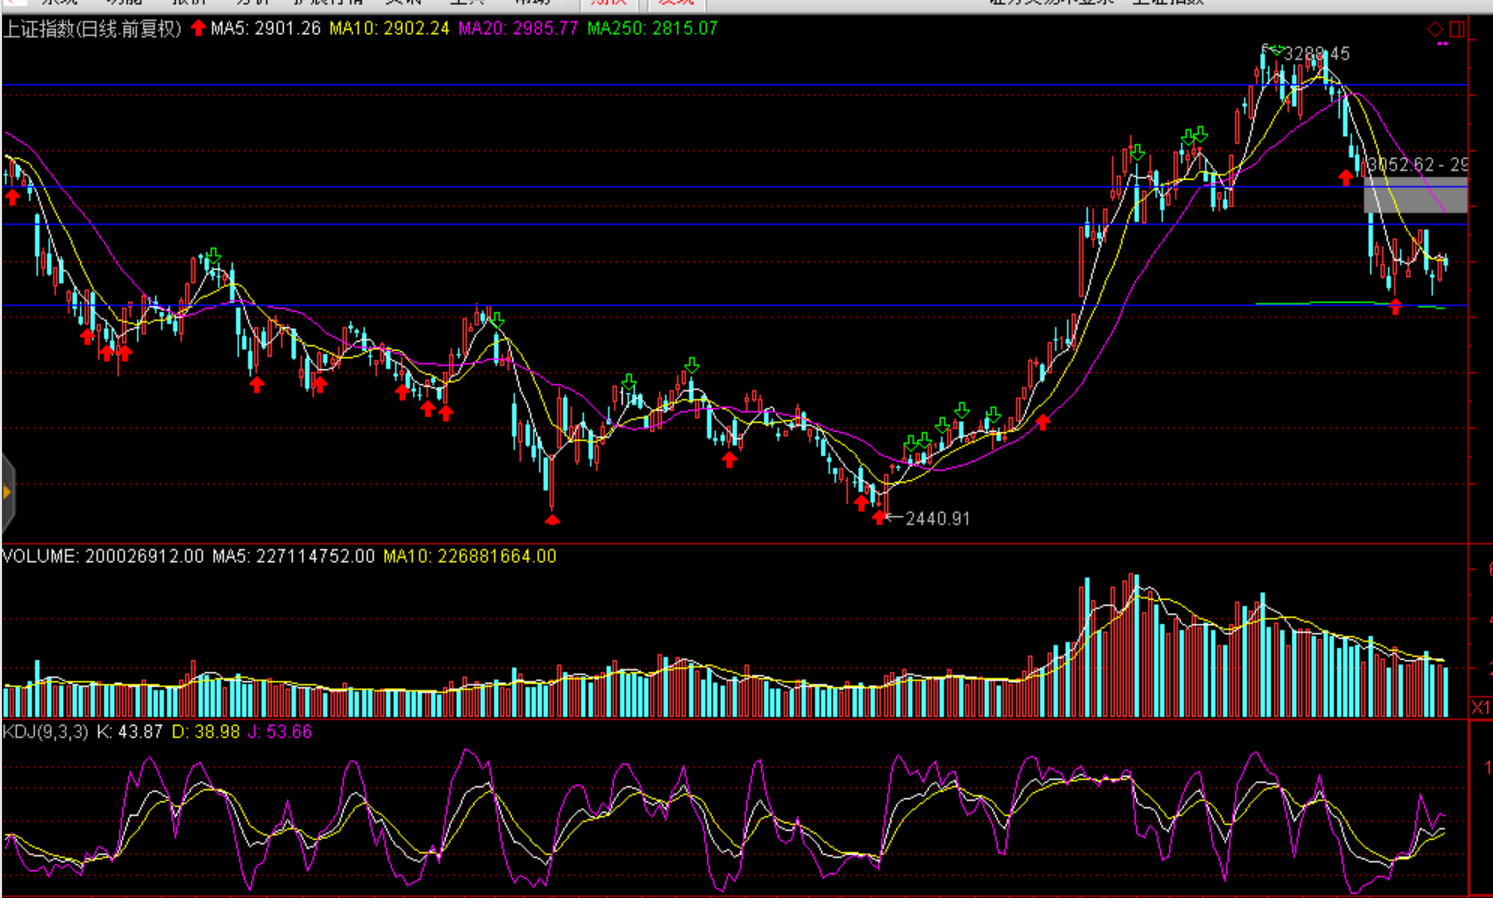
Task: Click the MA250: 2815.07 green label
Action: tap(652, 28)
